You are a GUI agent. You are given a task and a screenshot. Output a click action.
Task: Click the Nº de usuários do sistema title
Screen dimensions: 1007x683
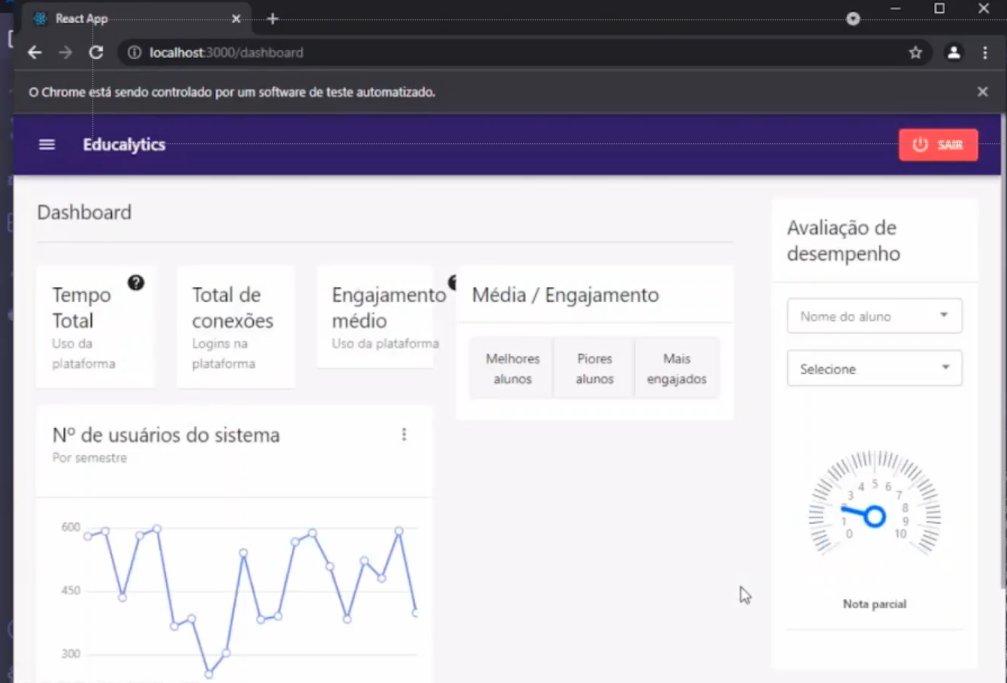tap(166, 435)
